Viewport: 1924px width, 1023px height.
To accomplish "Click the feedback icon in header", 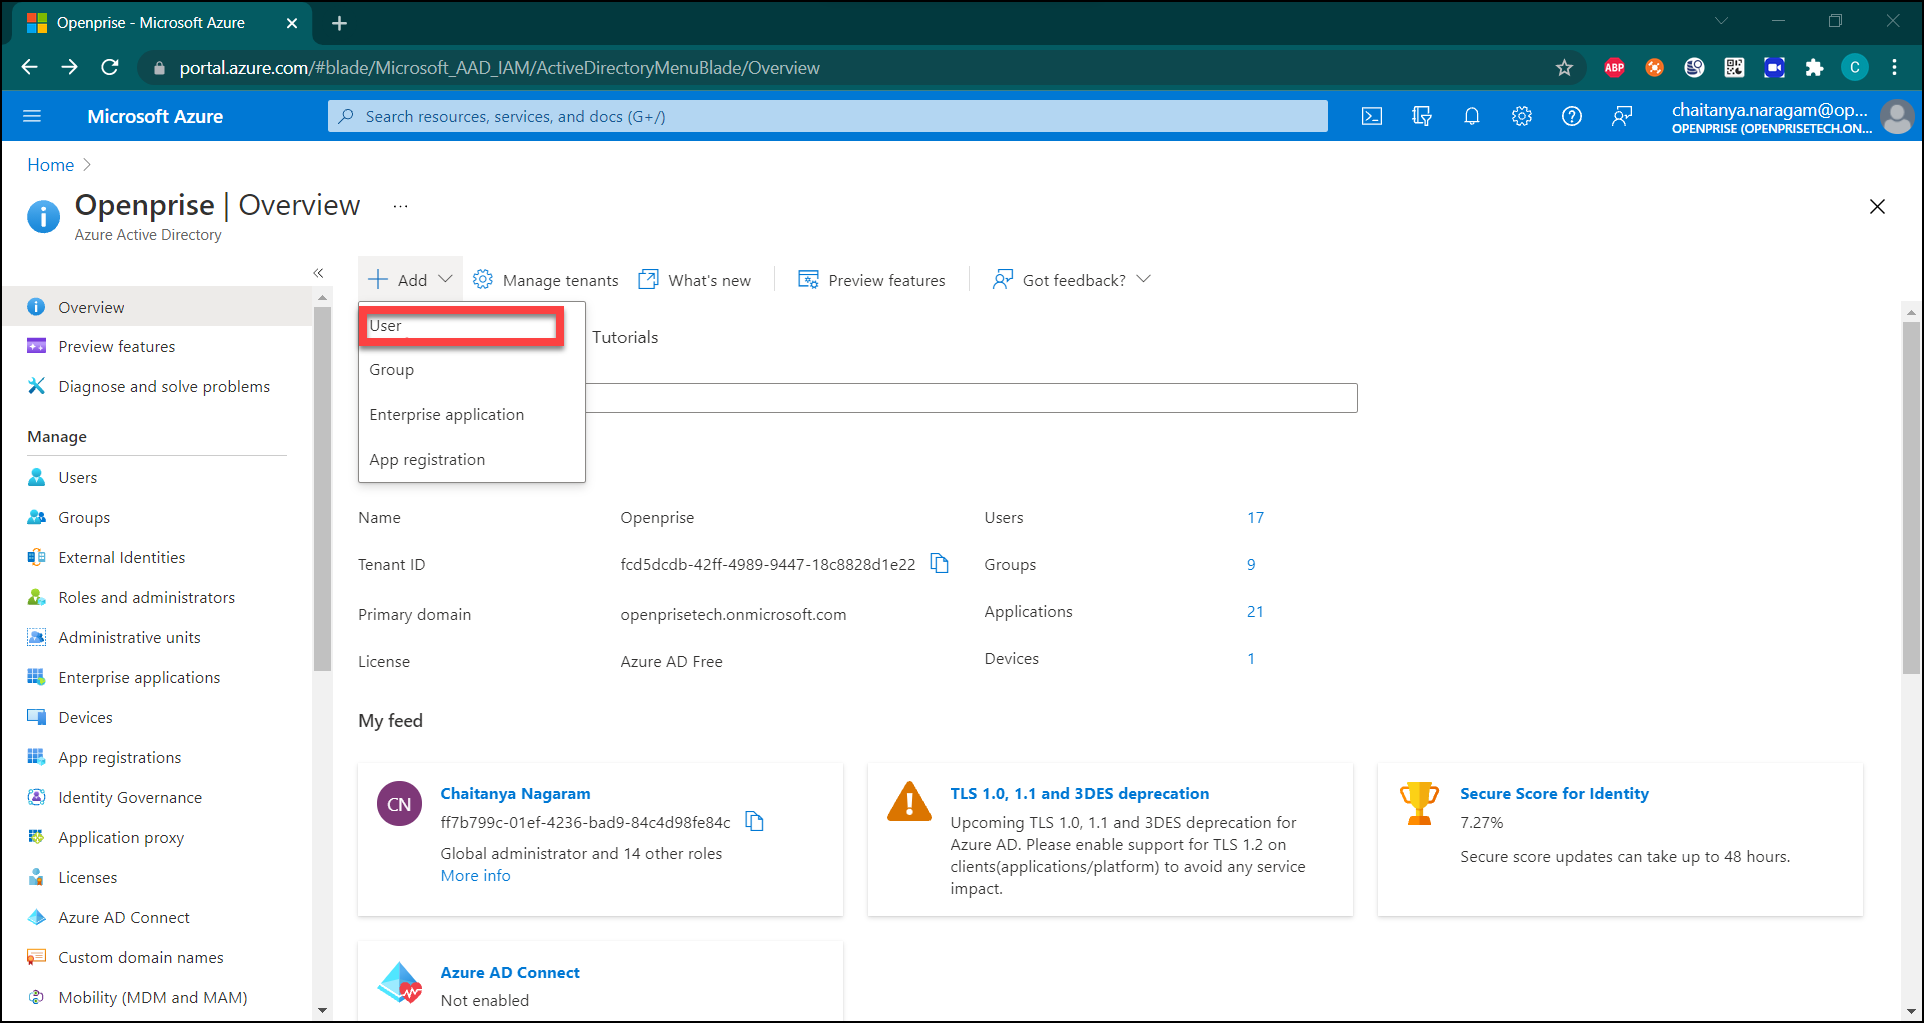I will [x=1622, y=116].
